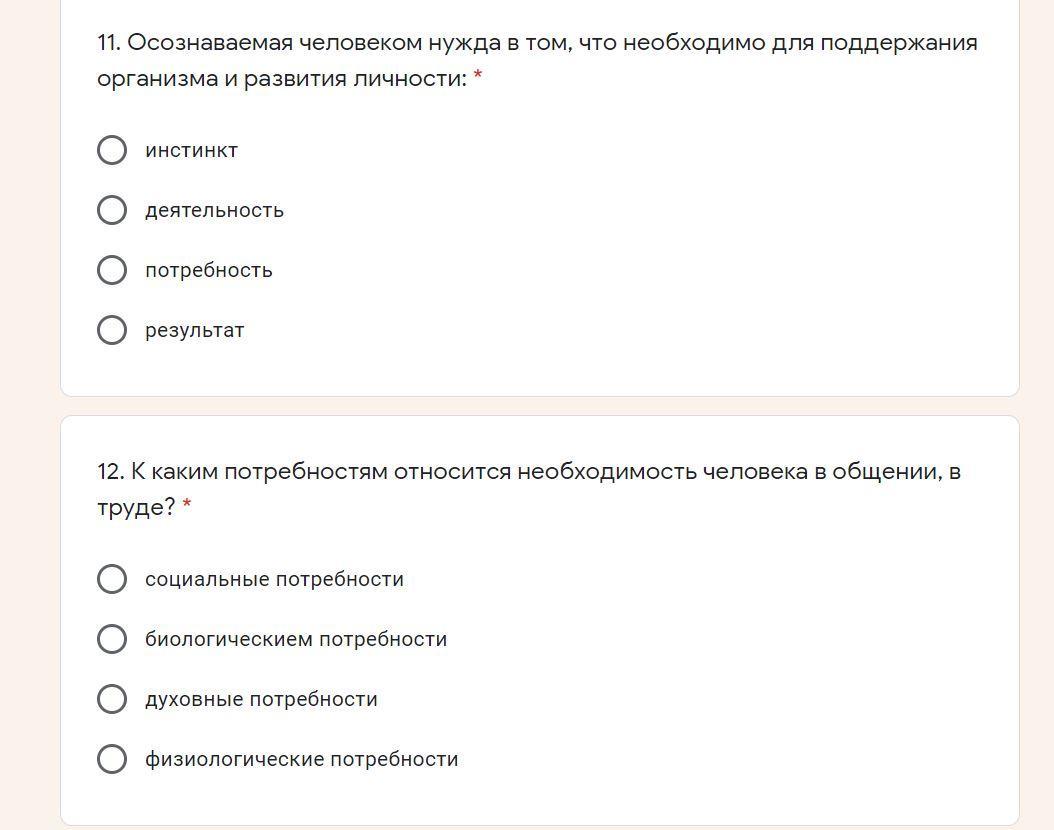Click the 'биологическием потребности' label text
The height and width of the screenshot is (830, 1054).
296,639
